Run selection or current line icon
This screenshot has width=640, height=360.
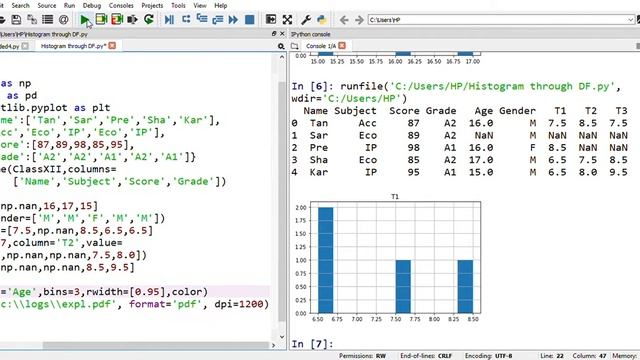pyautogui.click(x=132, y=19)
